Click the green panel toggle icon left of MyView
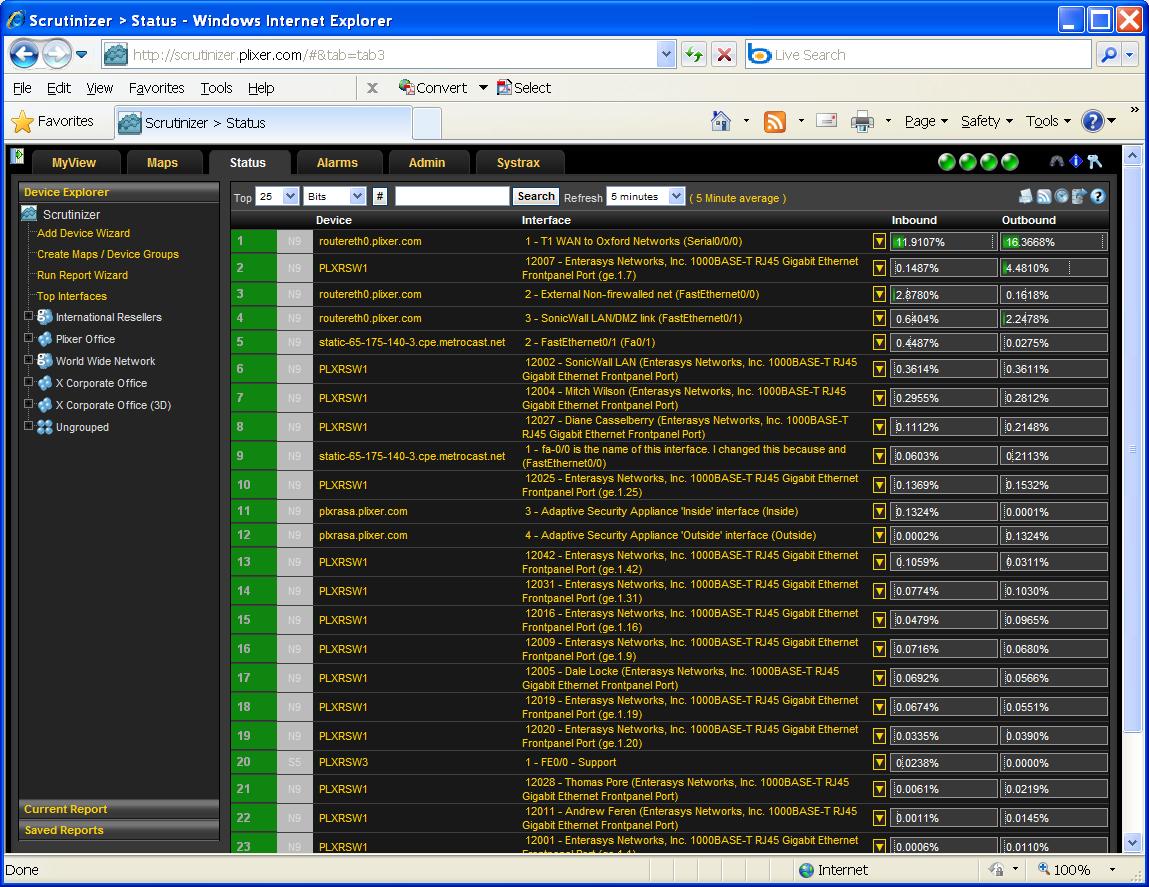The height and width of the screenshot is (887, 1149). pyautogui.click(x=18, y=156)
